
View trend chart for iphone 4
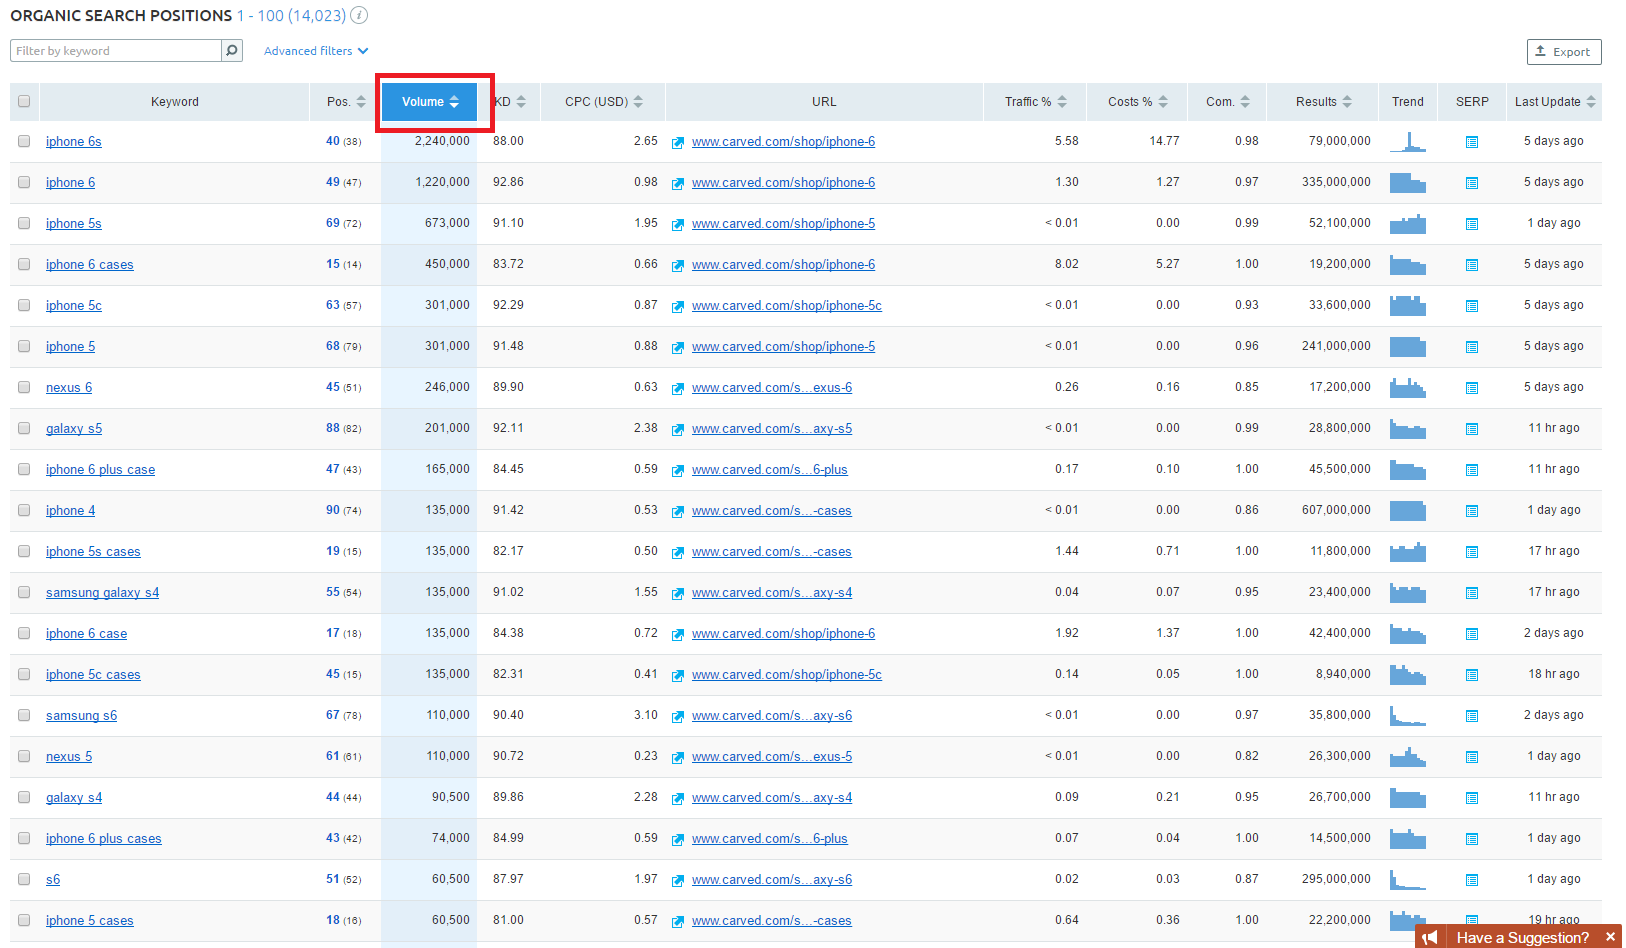pos(1408,510)
